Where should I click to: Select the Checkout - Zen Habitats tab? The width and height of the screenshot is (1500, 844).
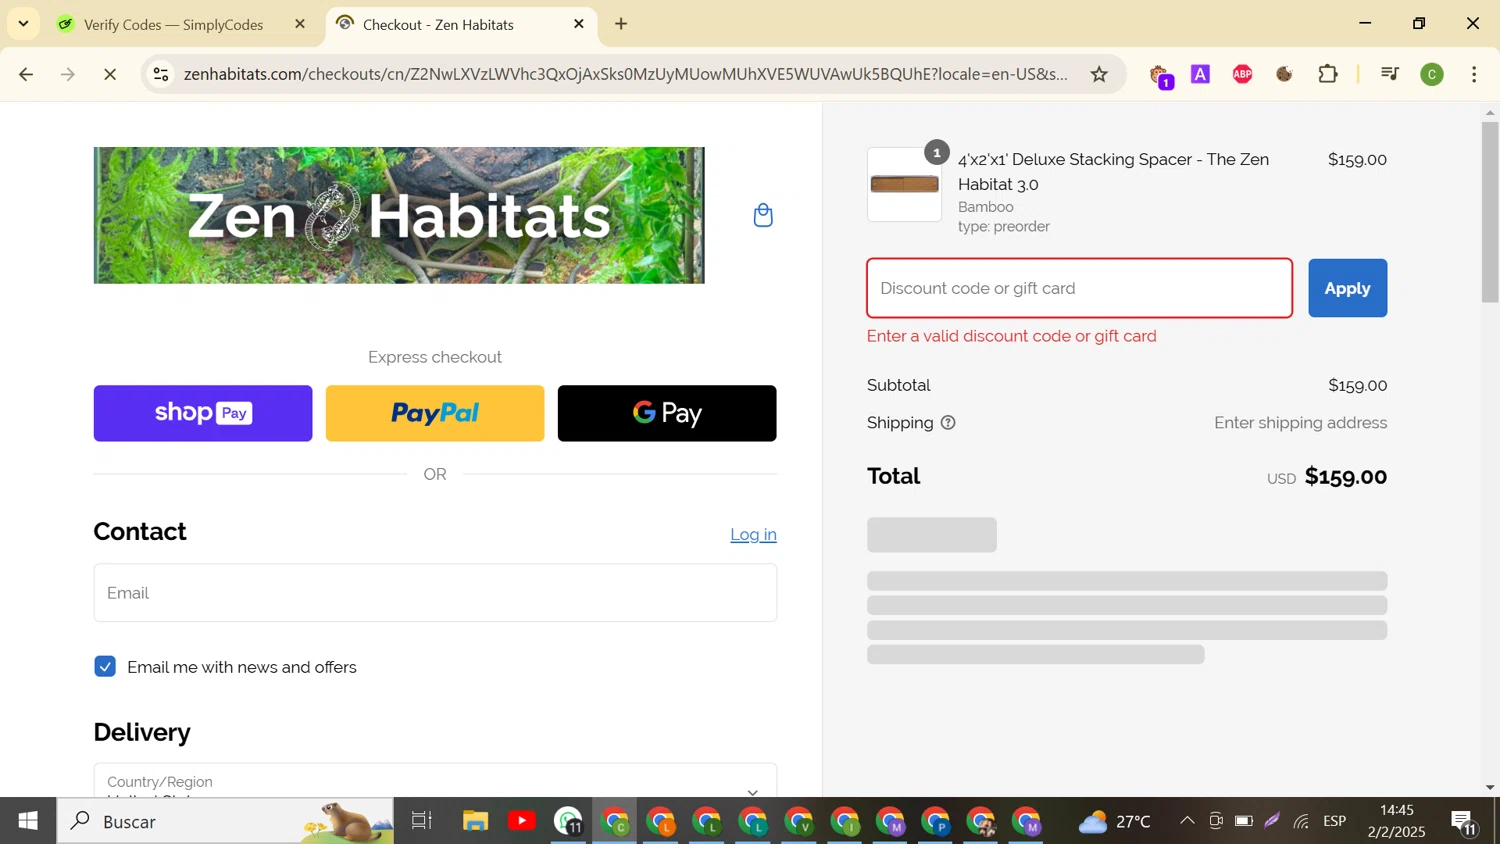point(438,24)
